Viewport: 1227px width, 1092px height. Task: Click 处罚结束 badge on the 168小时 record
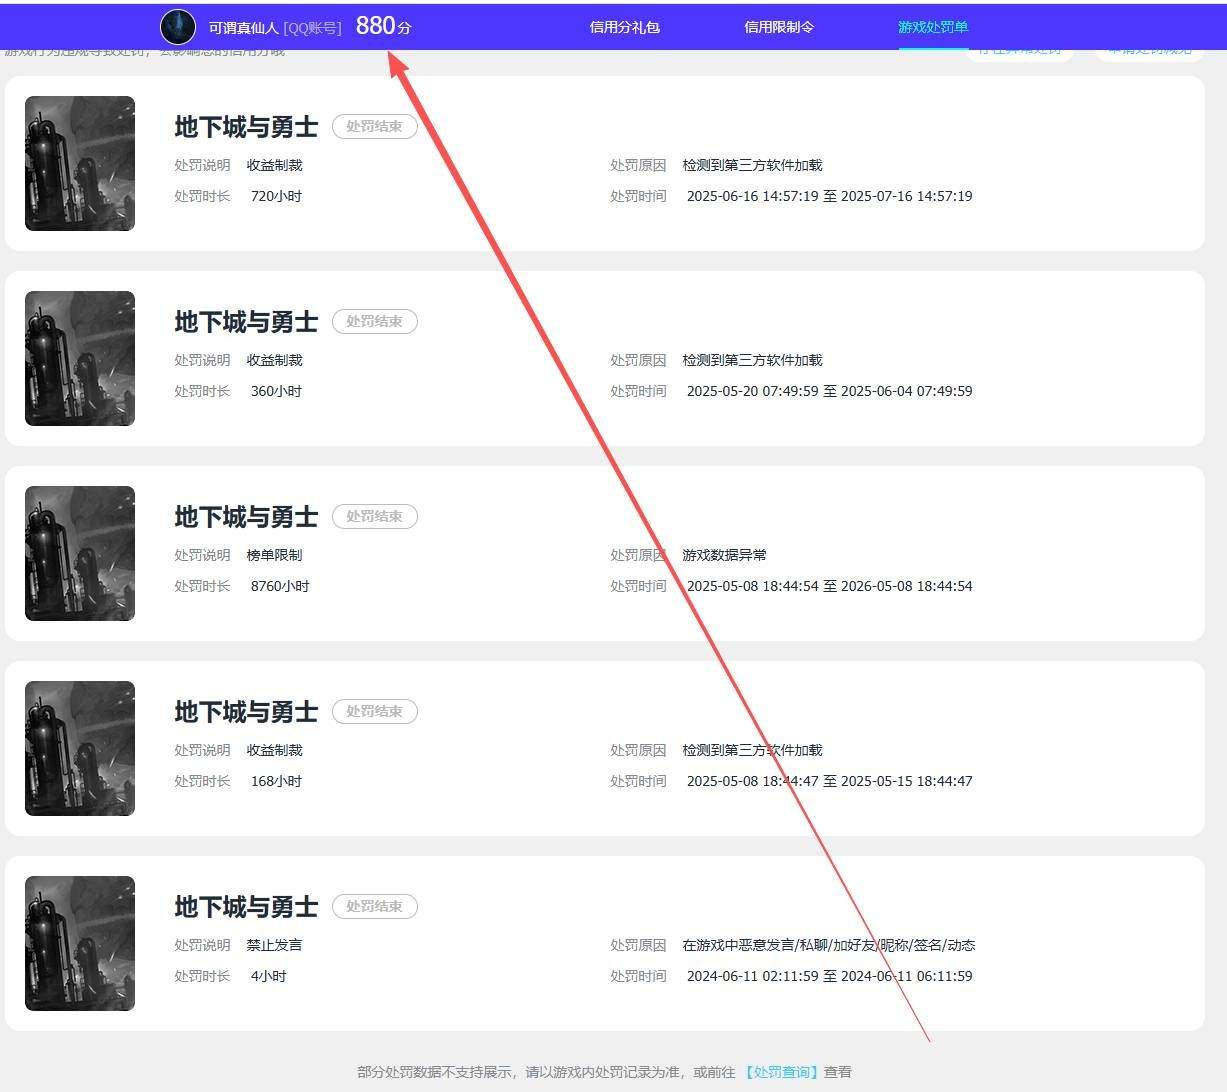pos(375,711)
